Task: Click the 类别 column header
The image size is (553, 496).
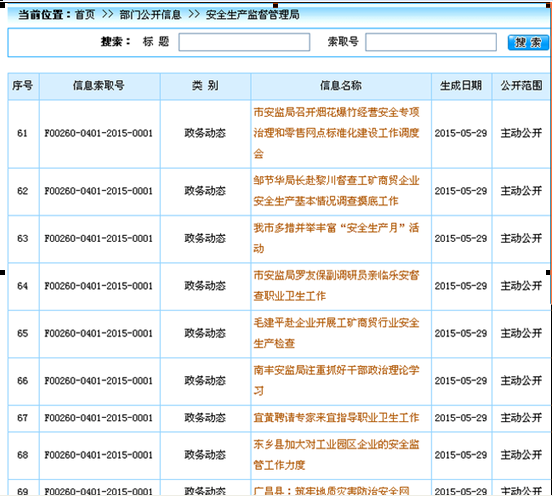Action: coord(205,85)
